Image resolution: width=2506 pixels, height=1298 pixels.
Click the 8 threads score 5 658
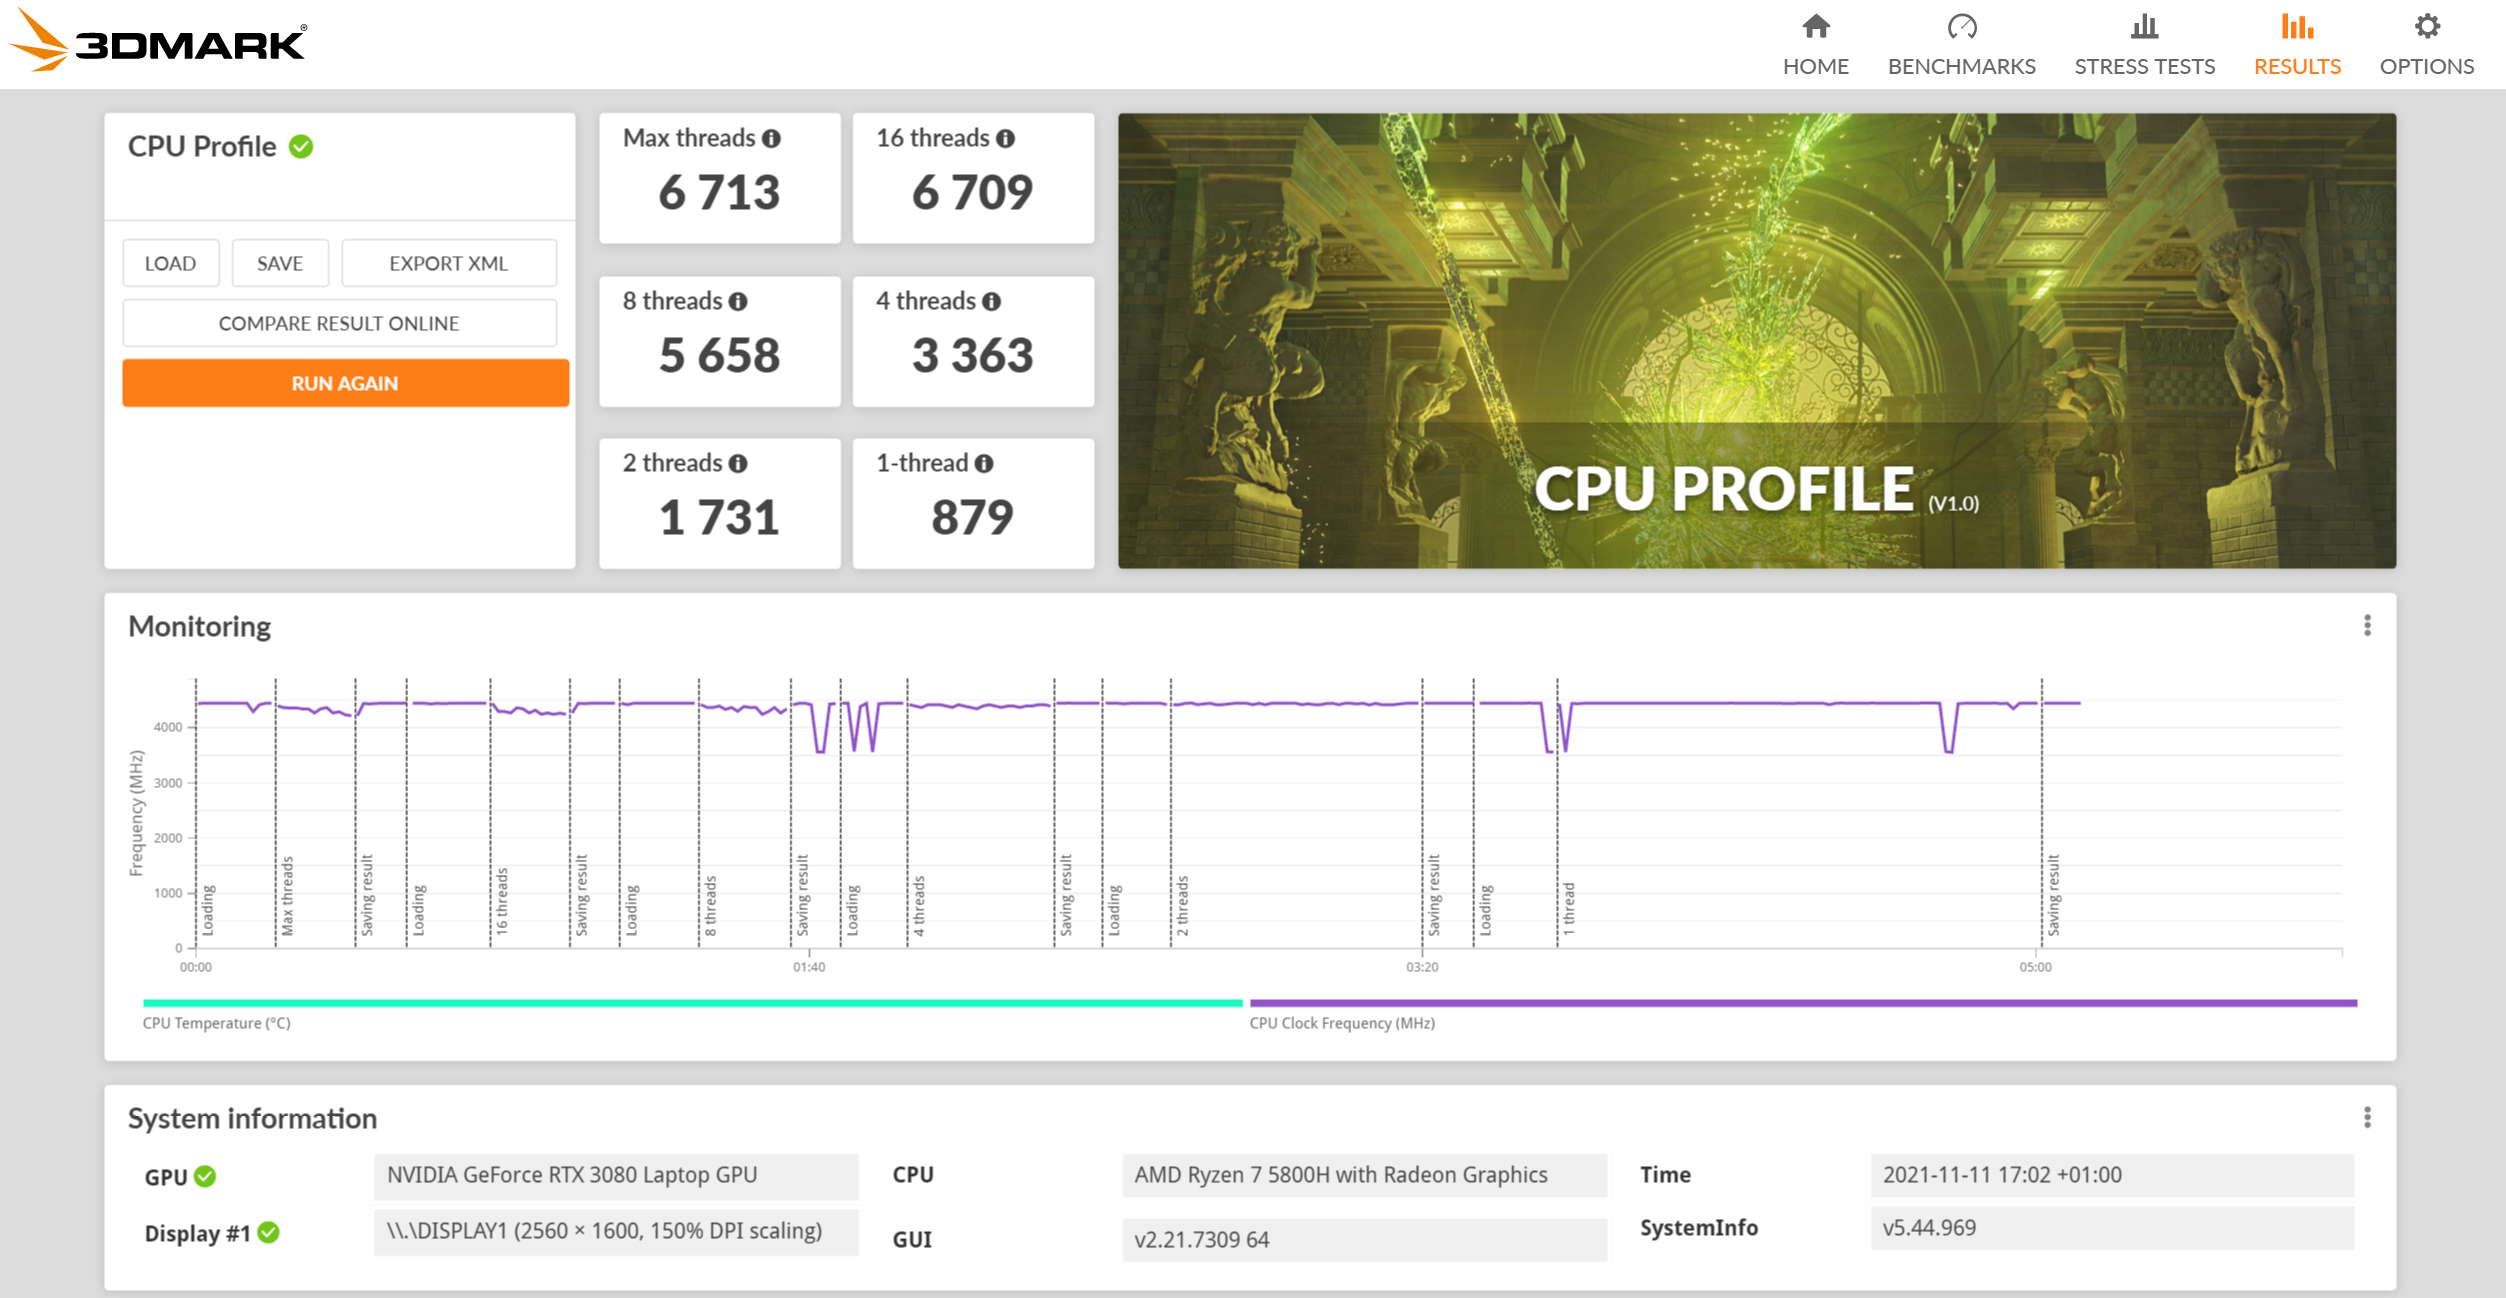[719, 355]
